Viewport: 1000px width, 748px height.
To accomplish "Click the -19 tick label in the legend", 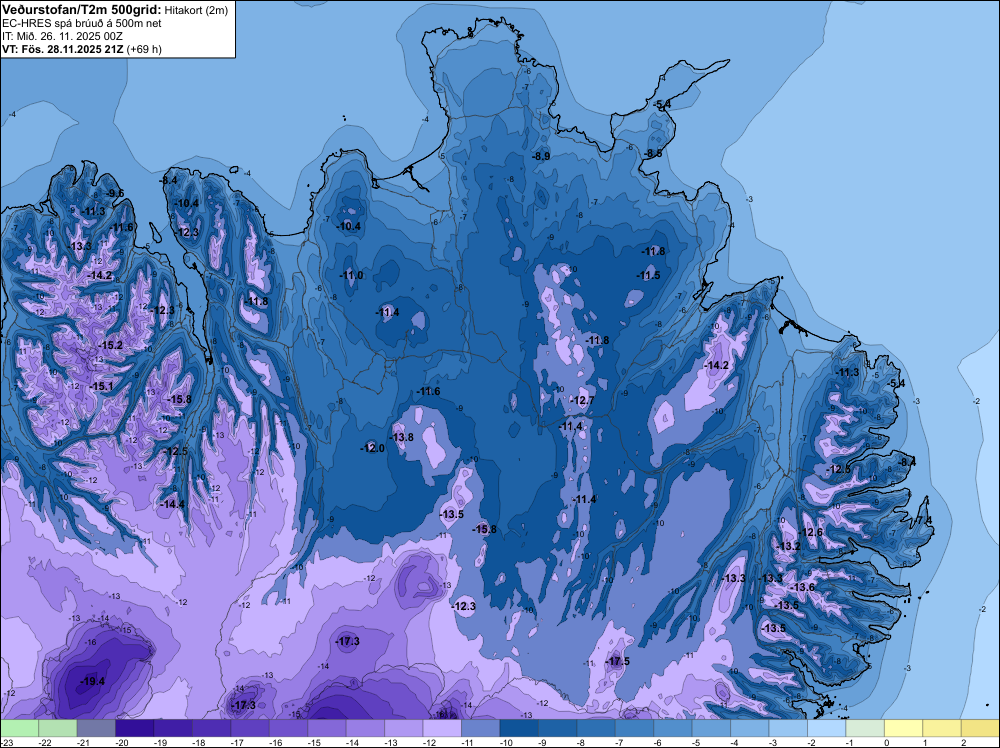I will coord(160,742).
